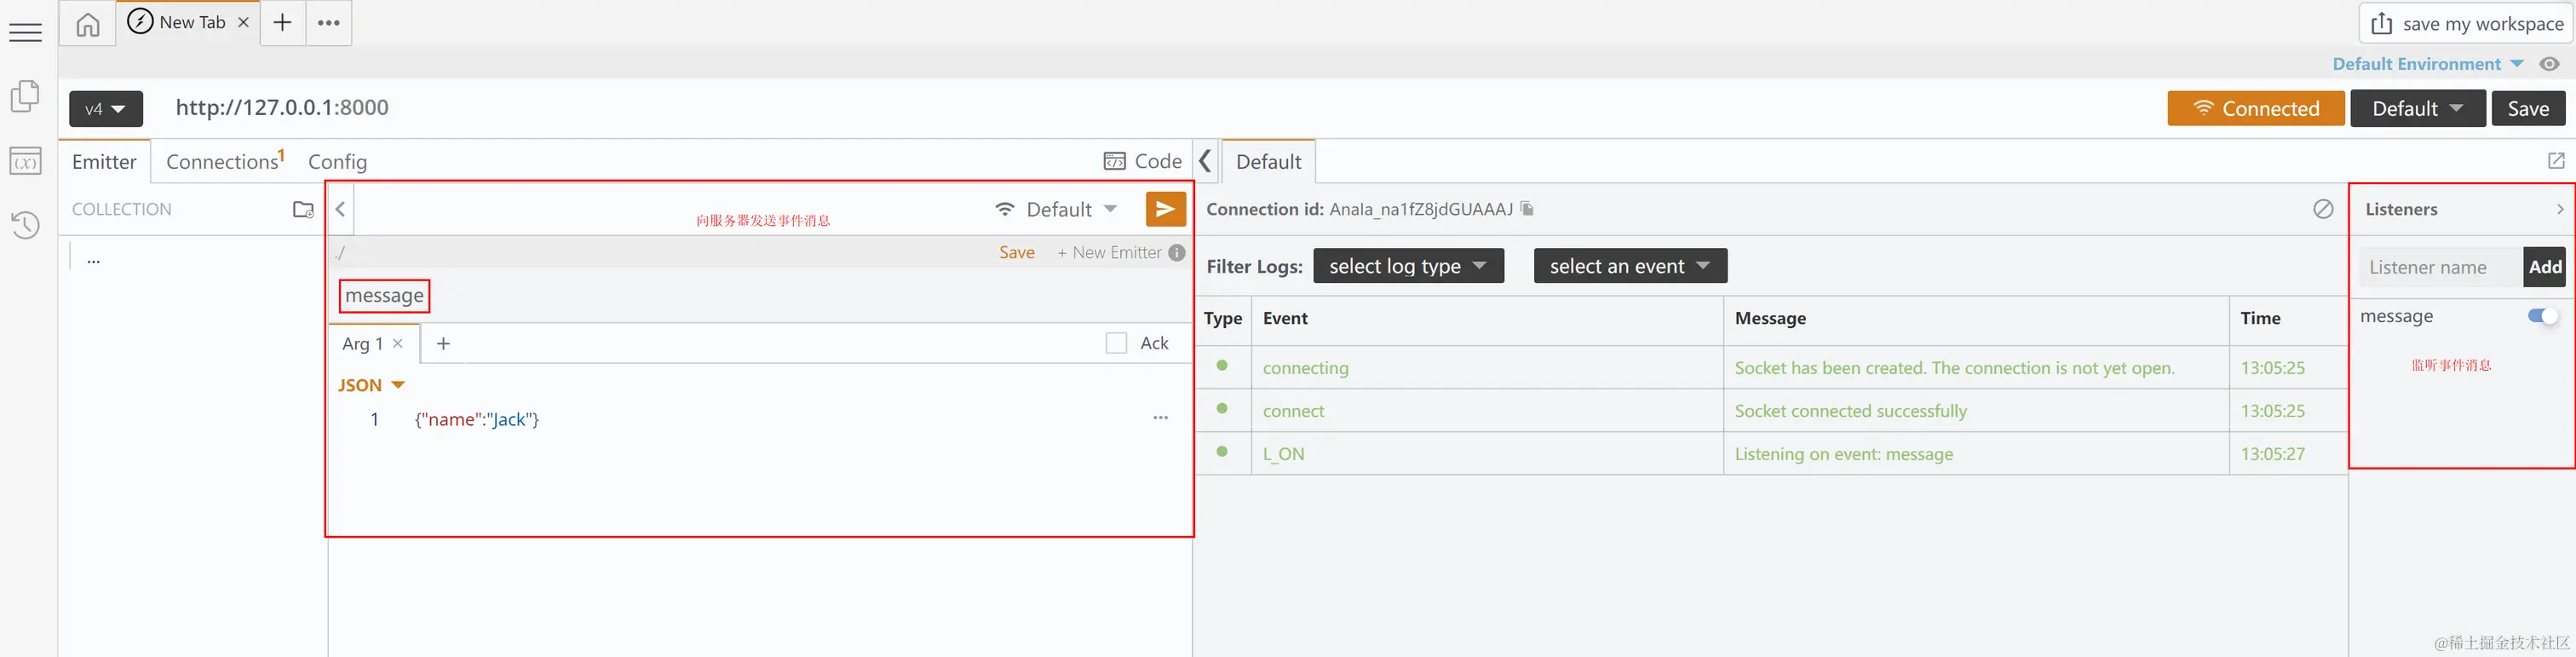Open collections icon in left sidebar
Viewport: 2576px width, 657px height.
pos(25,97)
